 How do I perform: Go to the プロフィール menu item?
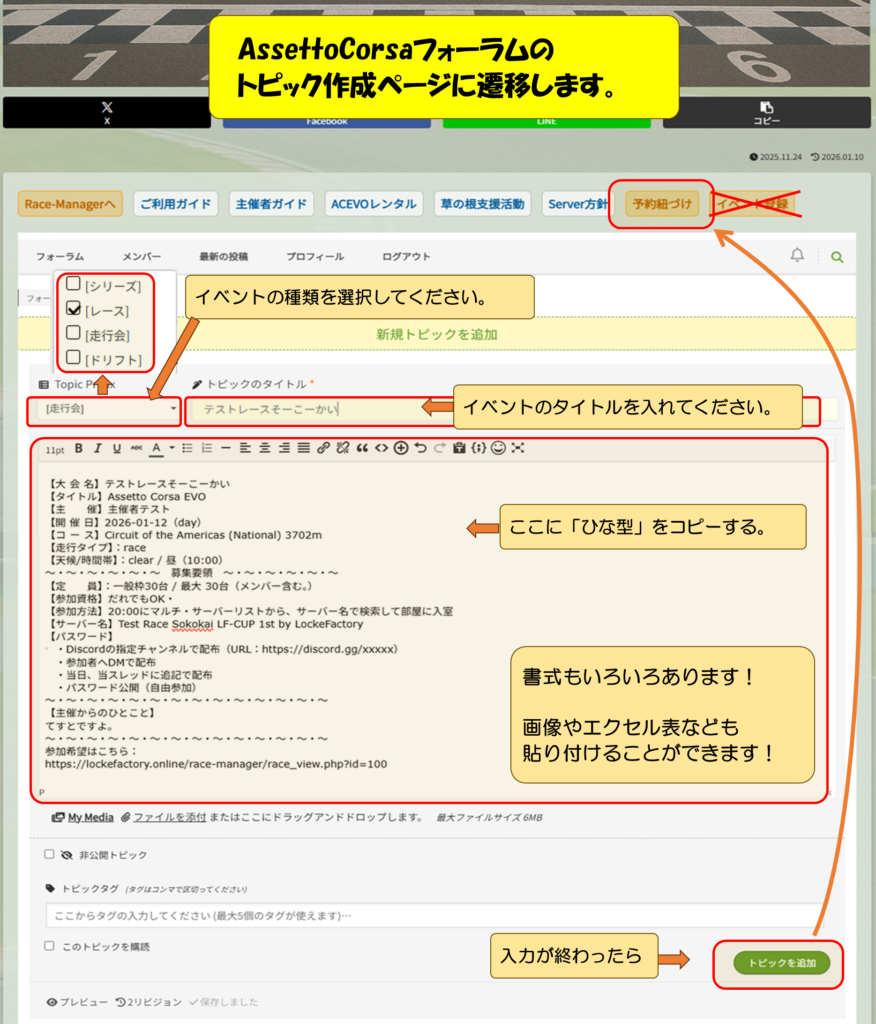tap(315, 257)
